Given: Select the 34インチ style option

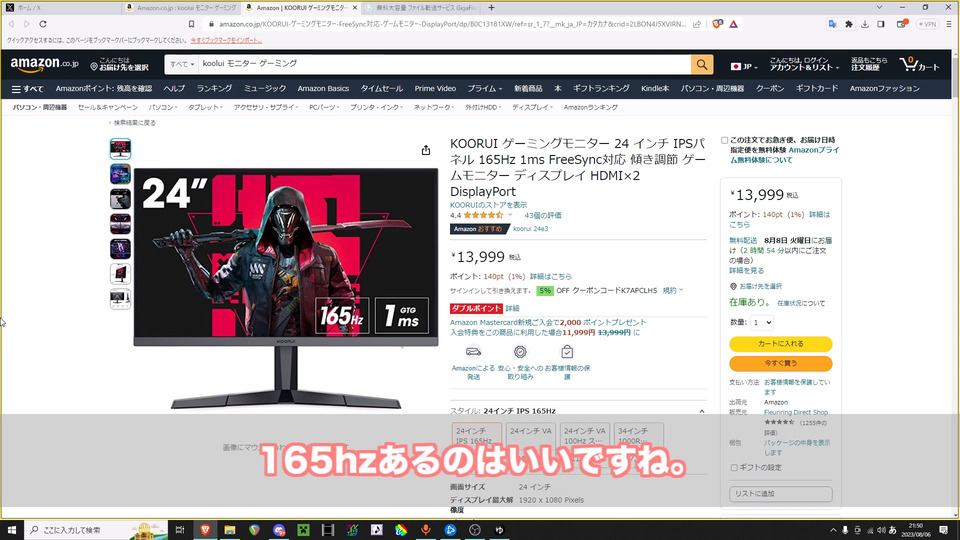Looking at the screenshot, I should 639,435.
